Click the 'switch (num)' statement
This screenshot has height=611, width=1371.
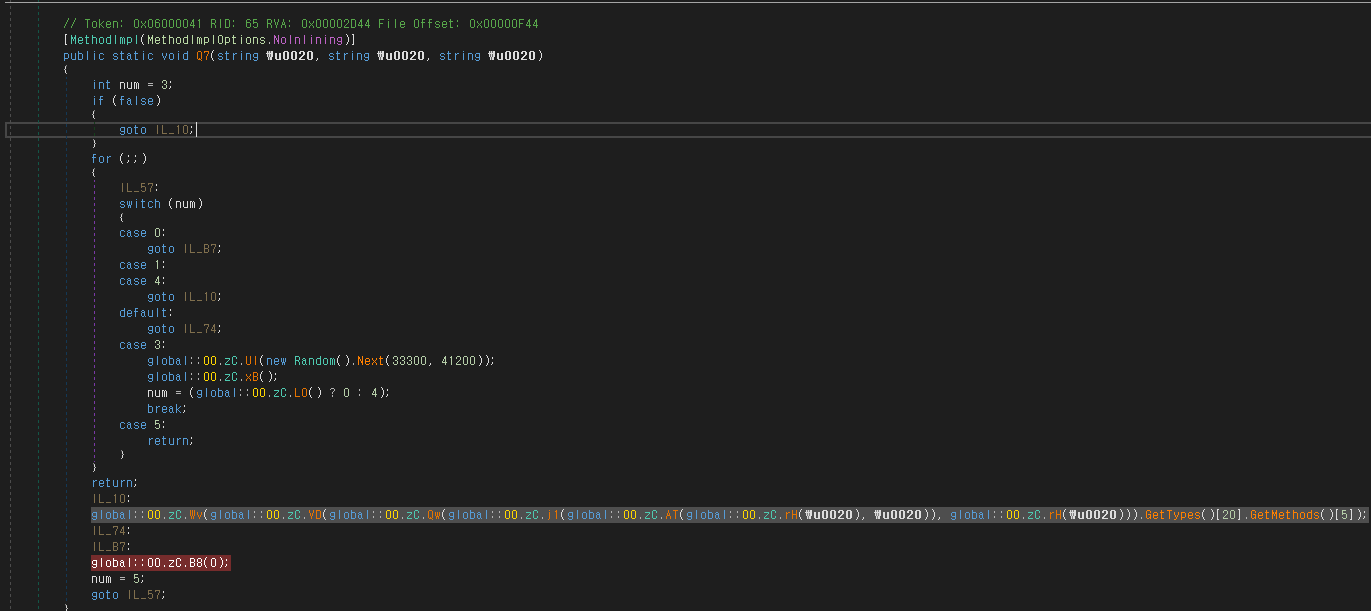[161, 204]
